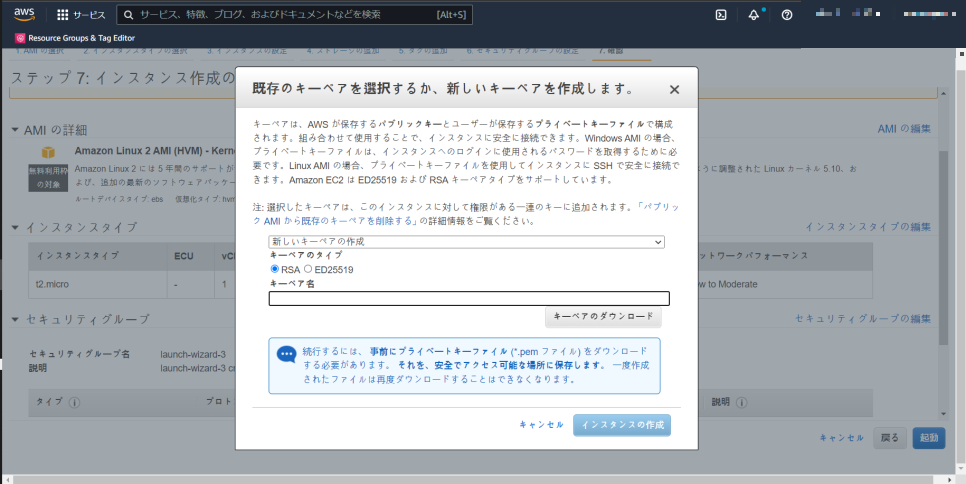The height and width of the screenshot is (484, 966).
Task: Switch to step 6 セキュリティグループの設定 tab
Action: click(x=522, y=50)
